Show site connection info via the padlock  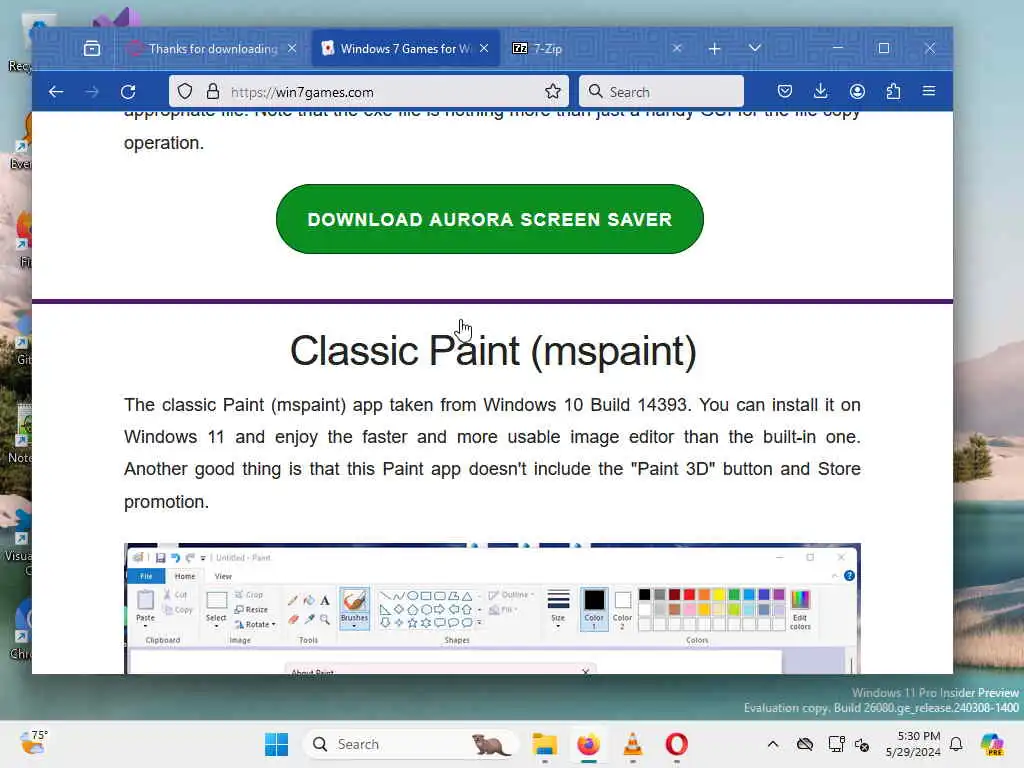(x=212, y=91)
